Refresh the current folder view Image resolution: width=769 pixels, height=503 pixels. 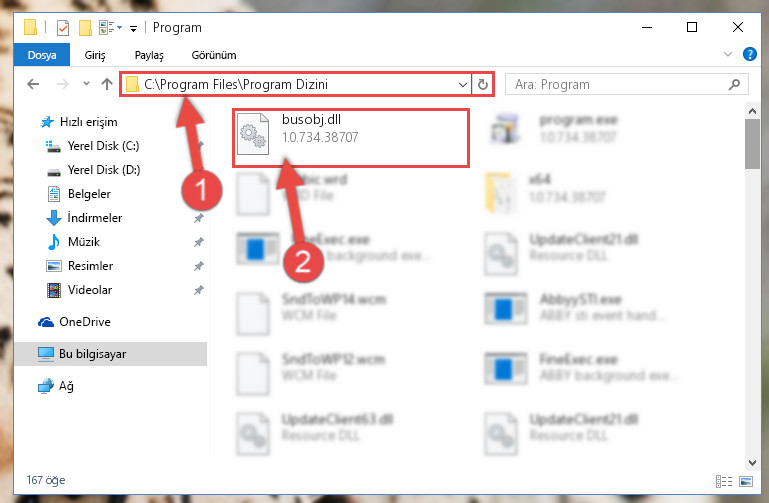tap(483, 84)
